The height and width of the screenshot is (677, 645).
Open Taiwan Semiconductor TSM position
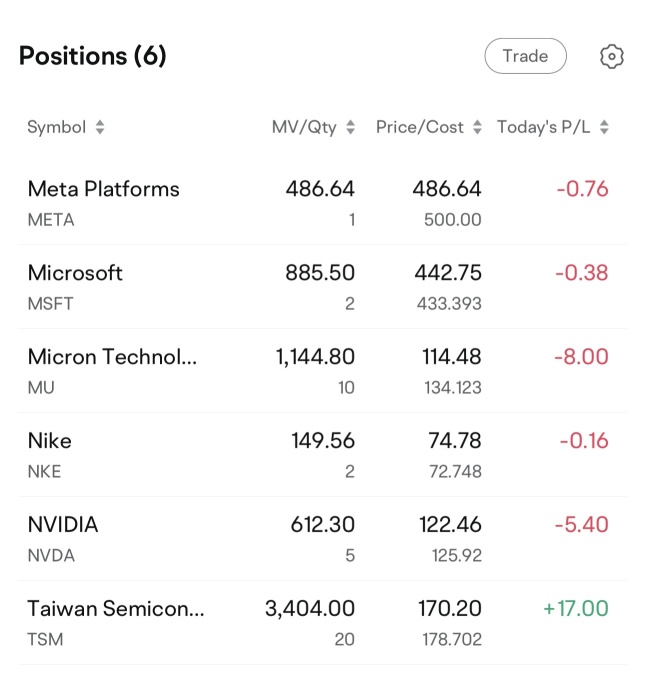click(x=322, y=623)
